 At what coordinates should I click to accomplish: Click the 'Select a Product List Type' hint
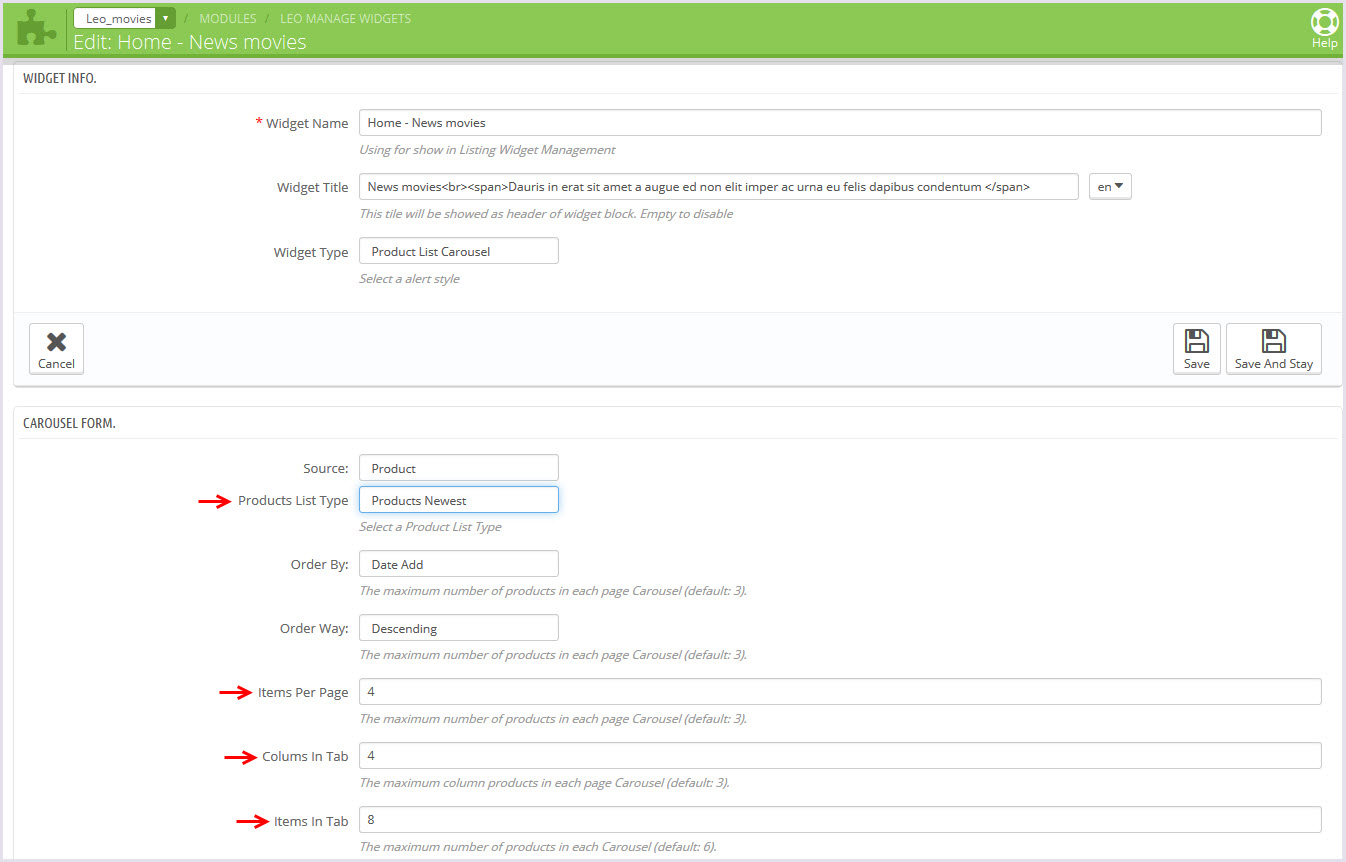430,527
